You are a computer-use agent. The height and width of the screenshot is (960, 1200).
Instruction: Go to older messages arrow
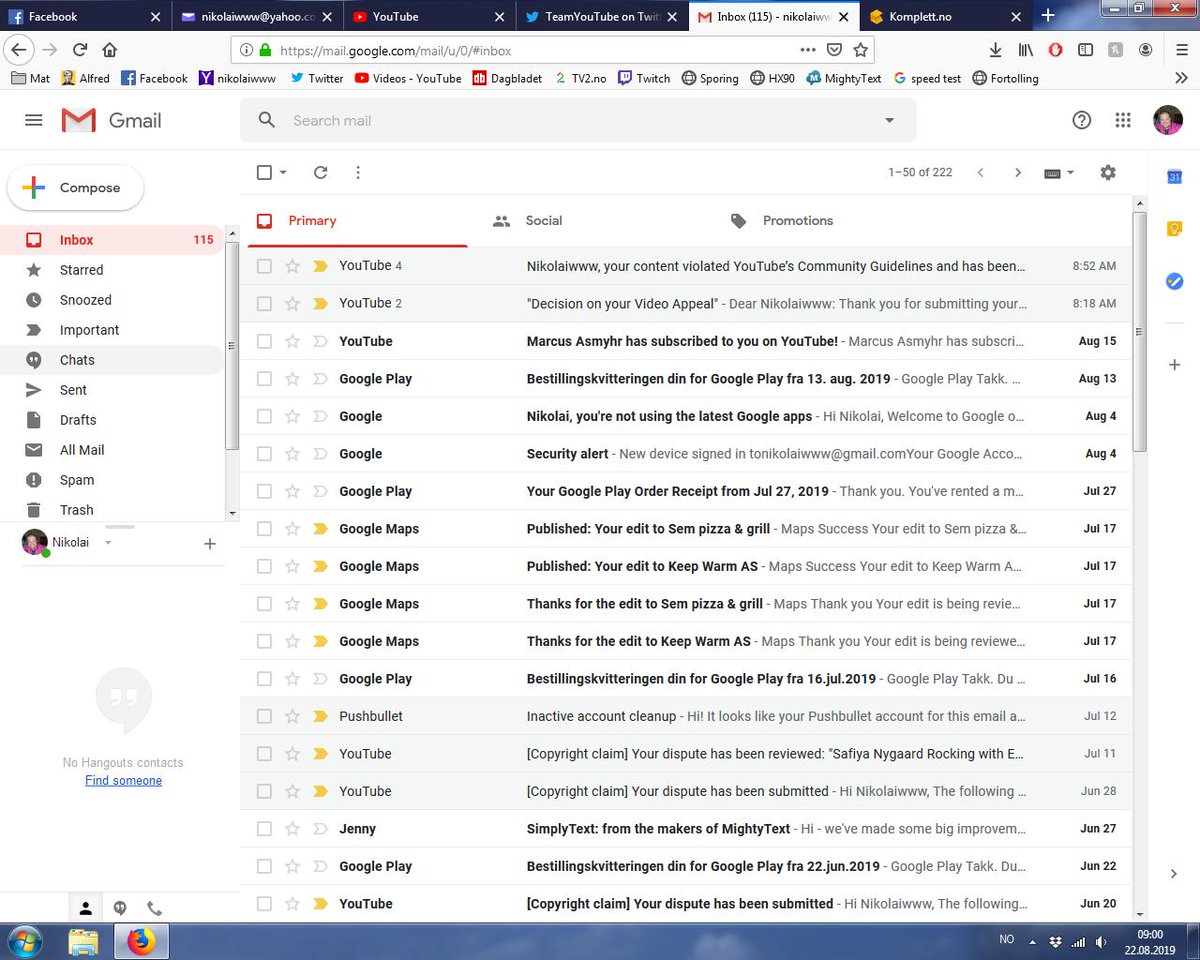point(1018,172)
